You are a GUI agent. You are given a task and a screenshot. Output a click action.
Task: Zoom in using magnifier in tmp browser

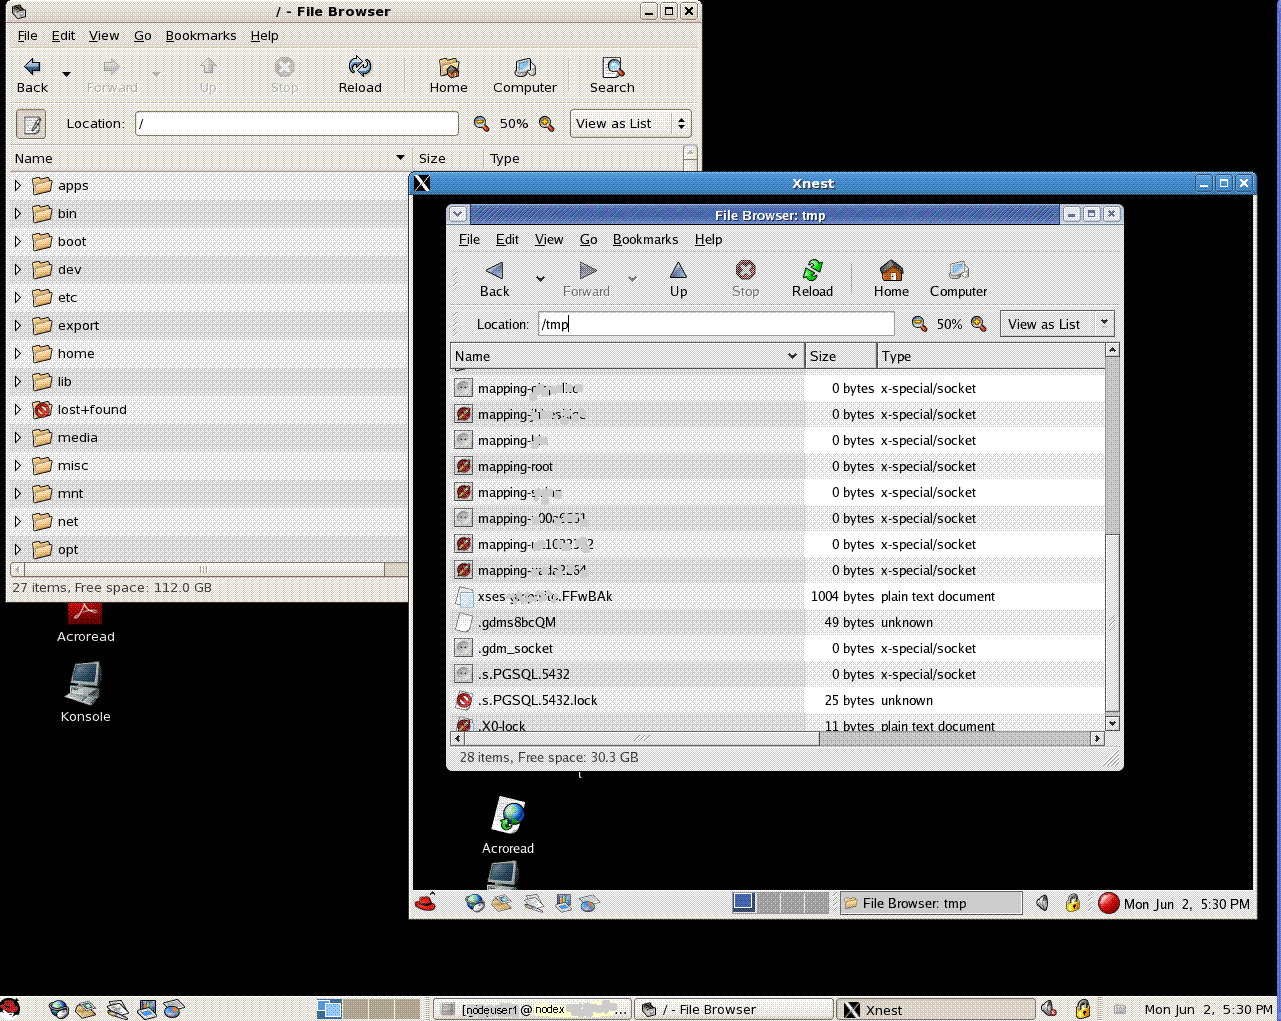[x=979, y=324]
